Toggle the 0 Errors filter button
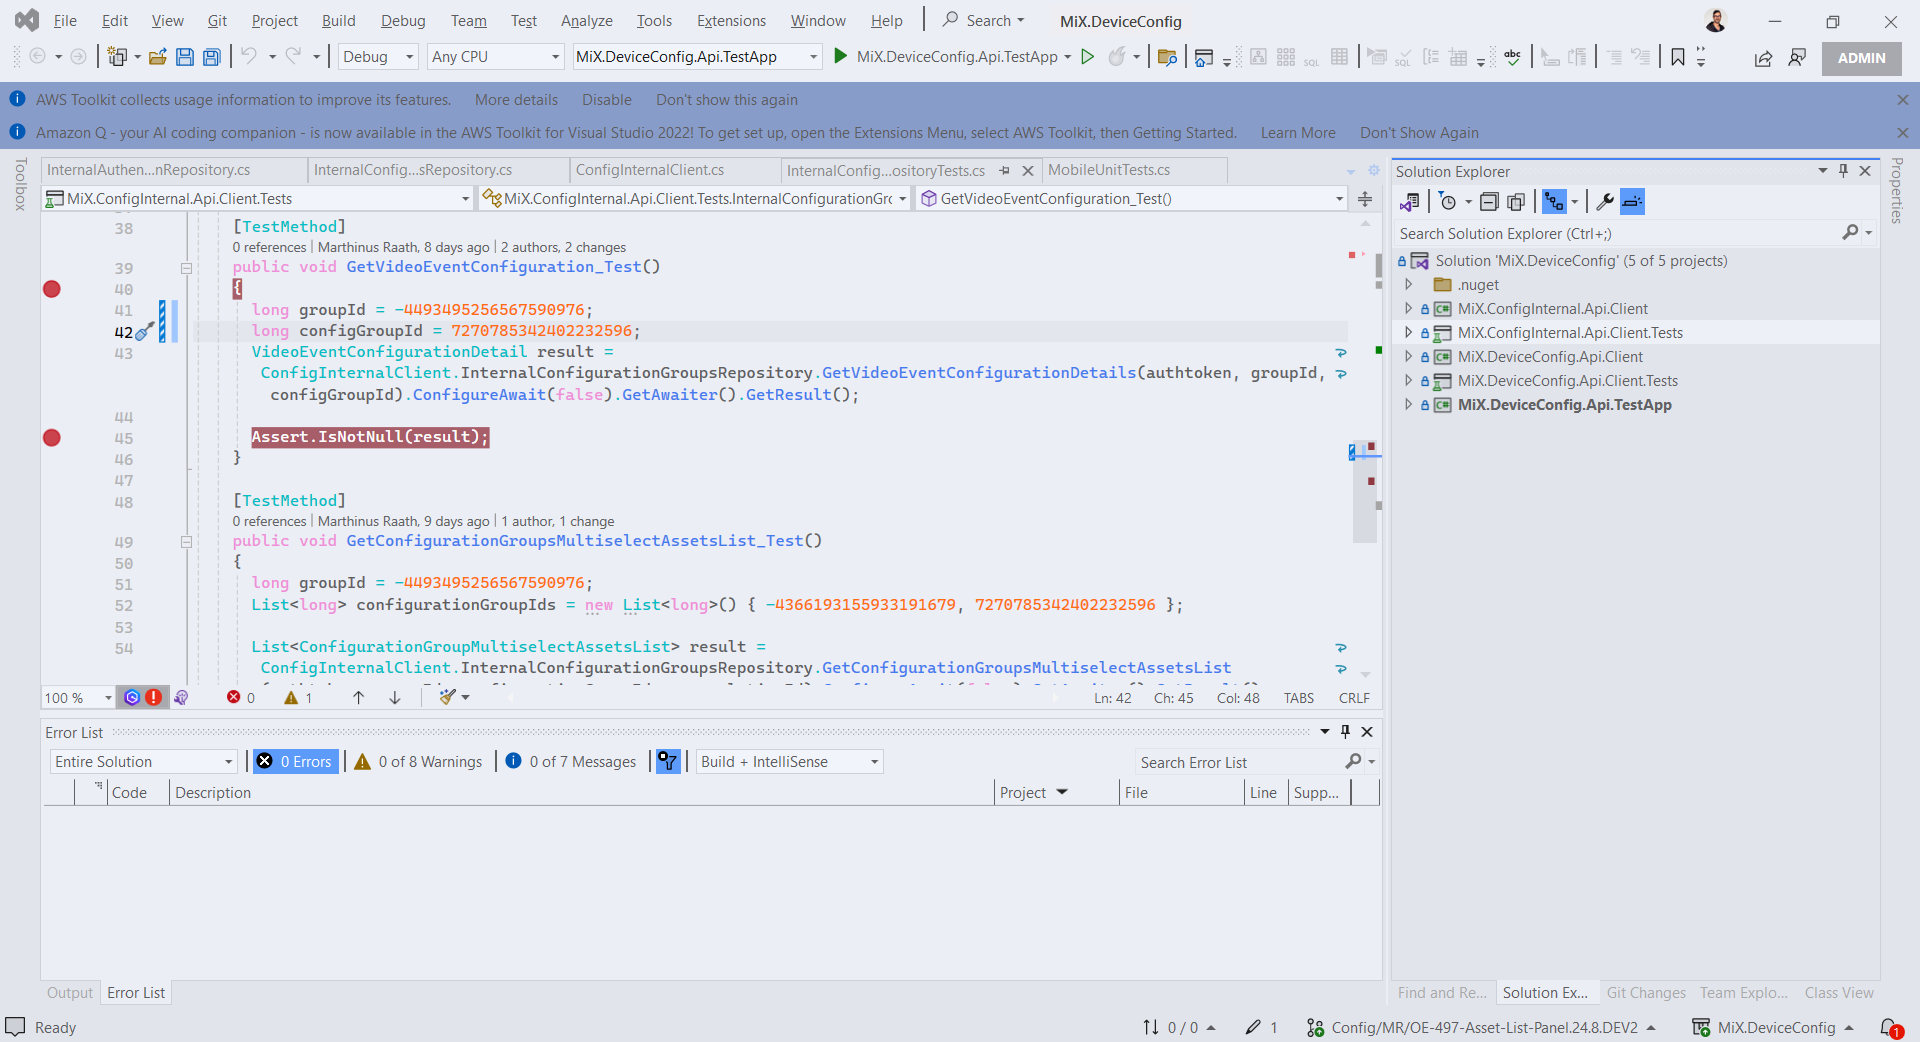 295,762
